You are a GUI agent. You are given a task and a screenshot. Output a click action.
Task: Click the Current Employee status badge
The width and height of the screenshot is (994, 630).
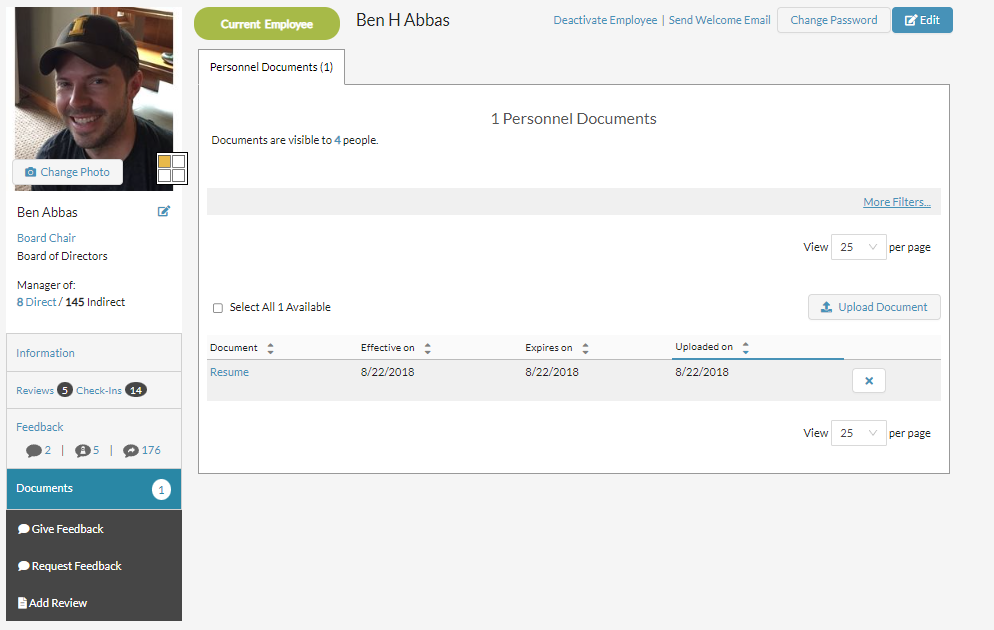(267, 24)
